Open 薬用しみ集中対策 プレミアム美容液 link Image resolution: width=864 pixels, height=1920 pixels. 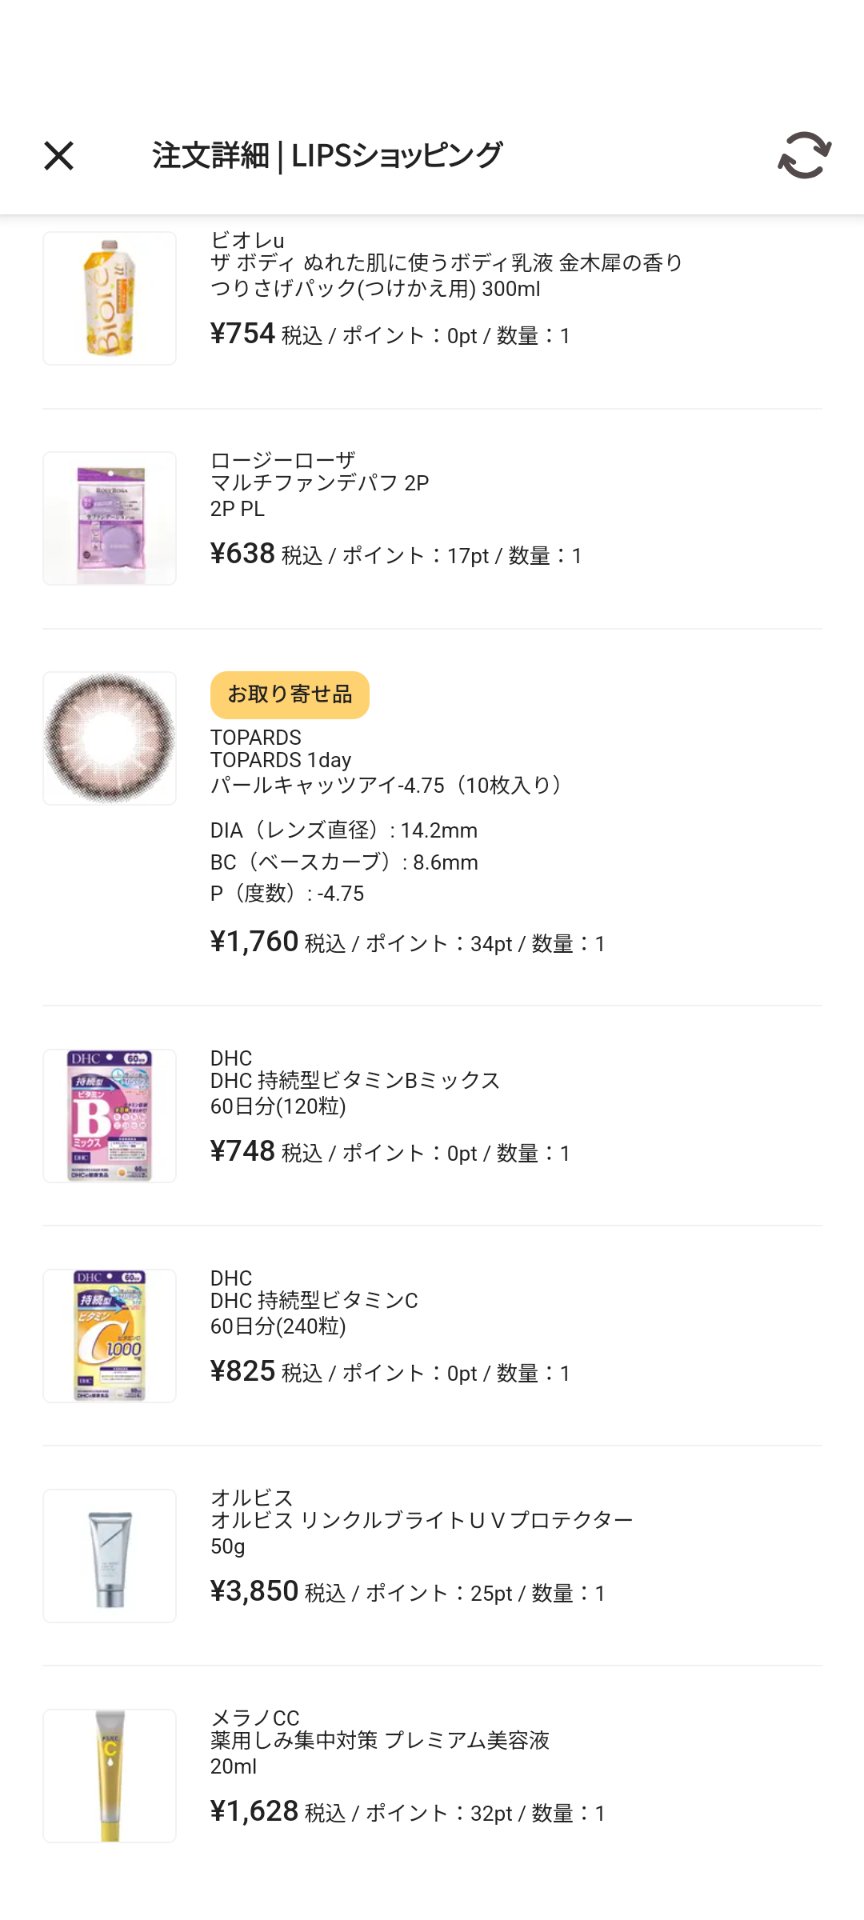click(379, 1741)
